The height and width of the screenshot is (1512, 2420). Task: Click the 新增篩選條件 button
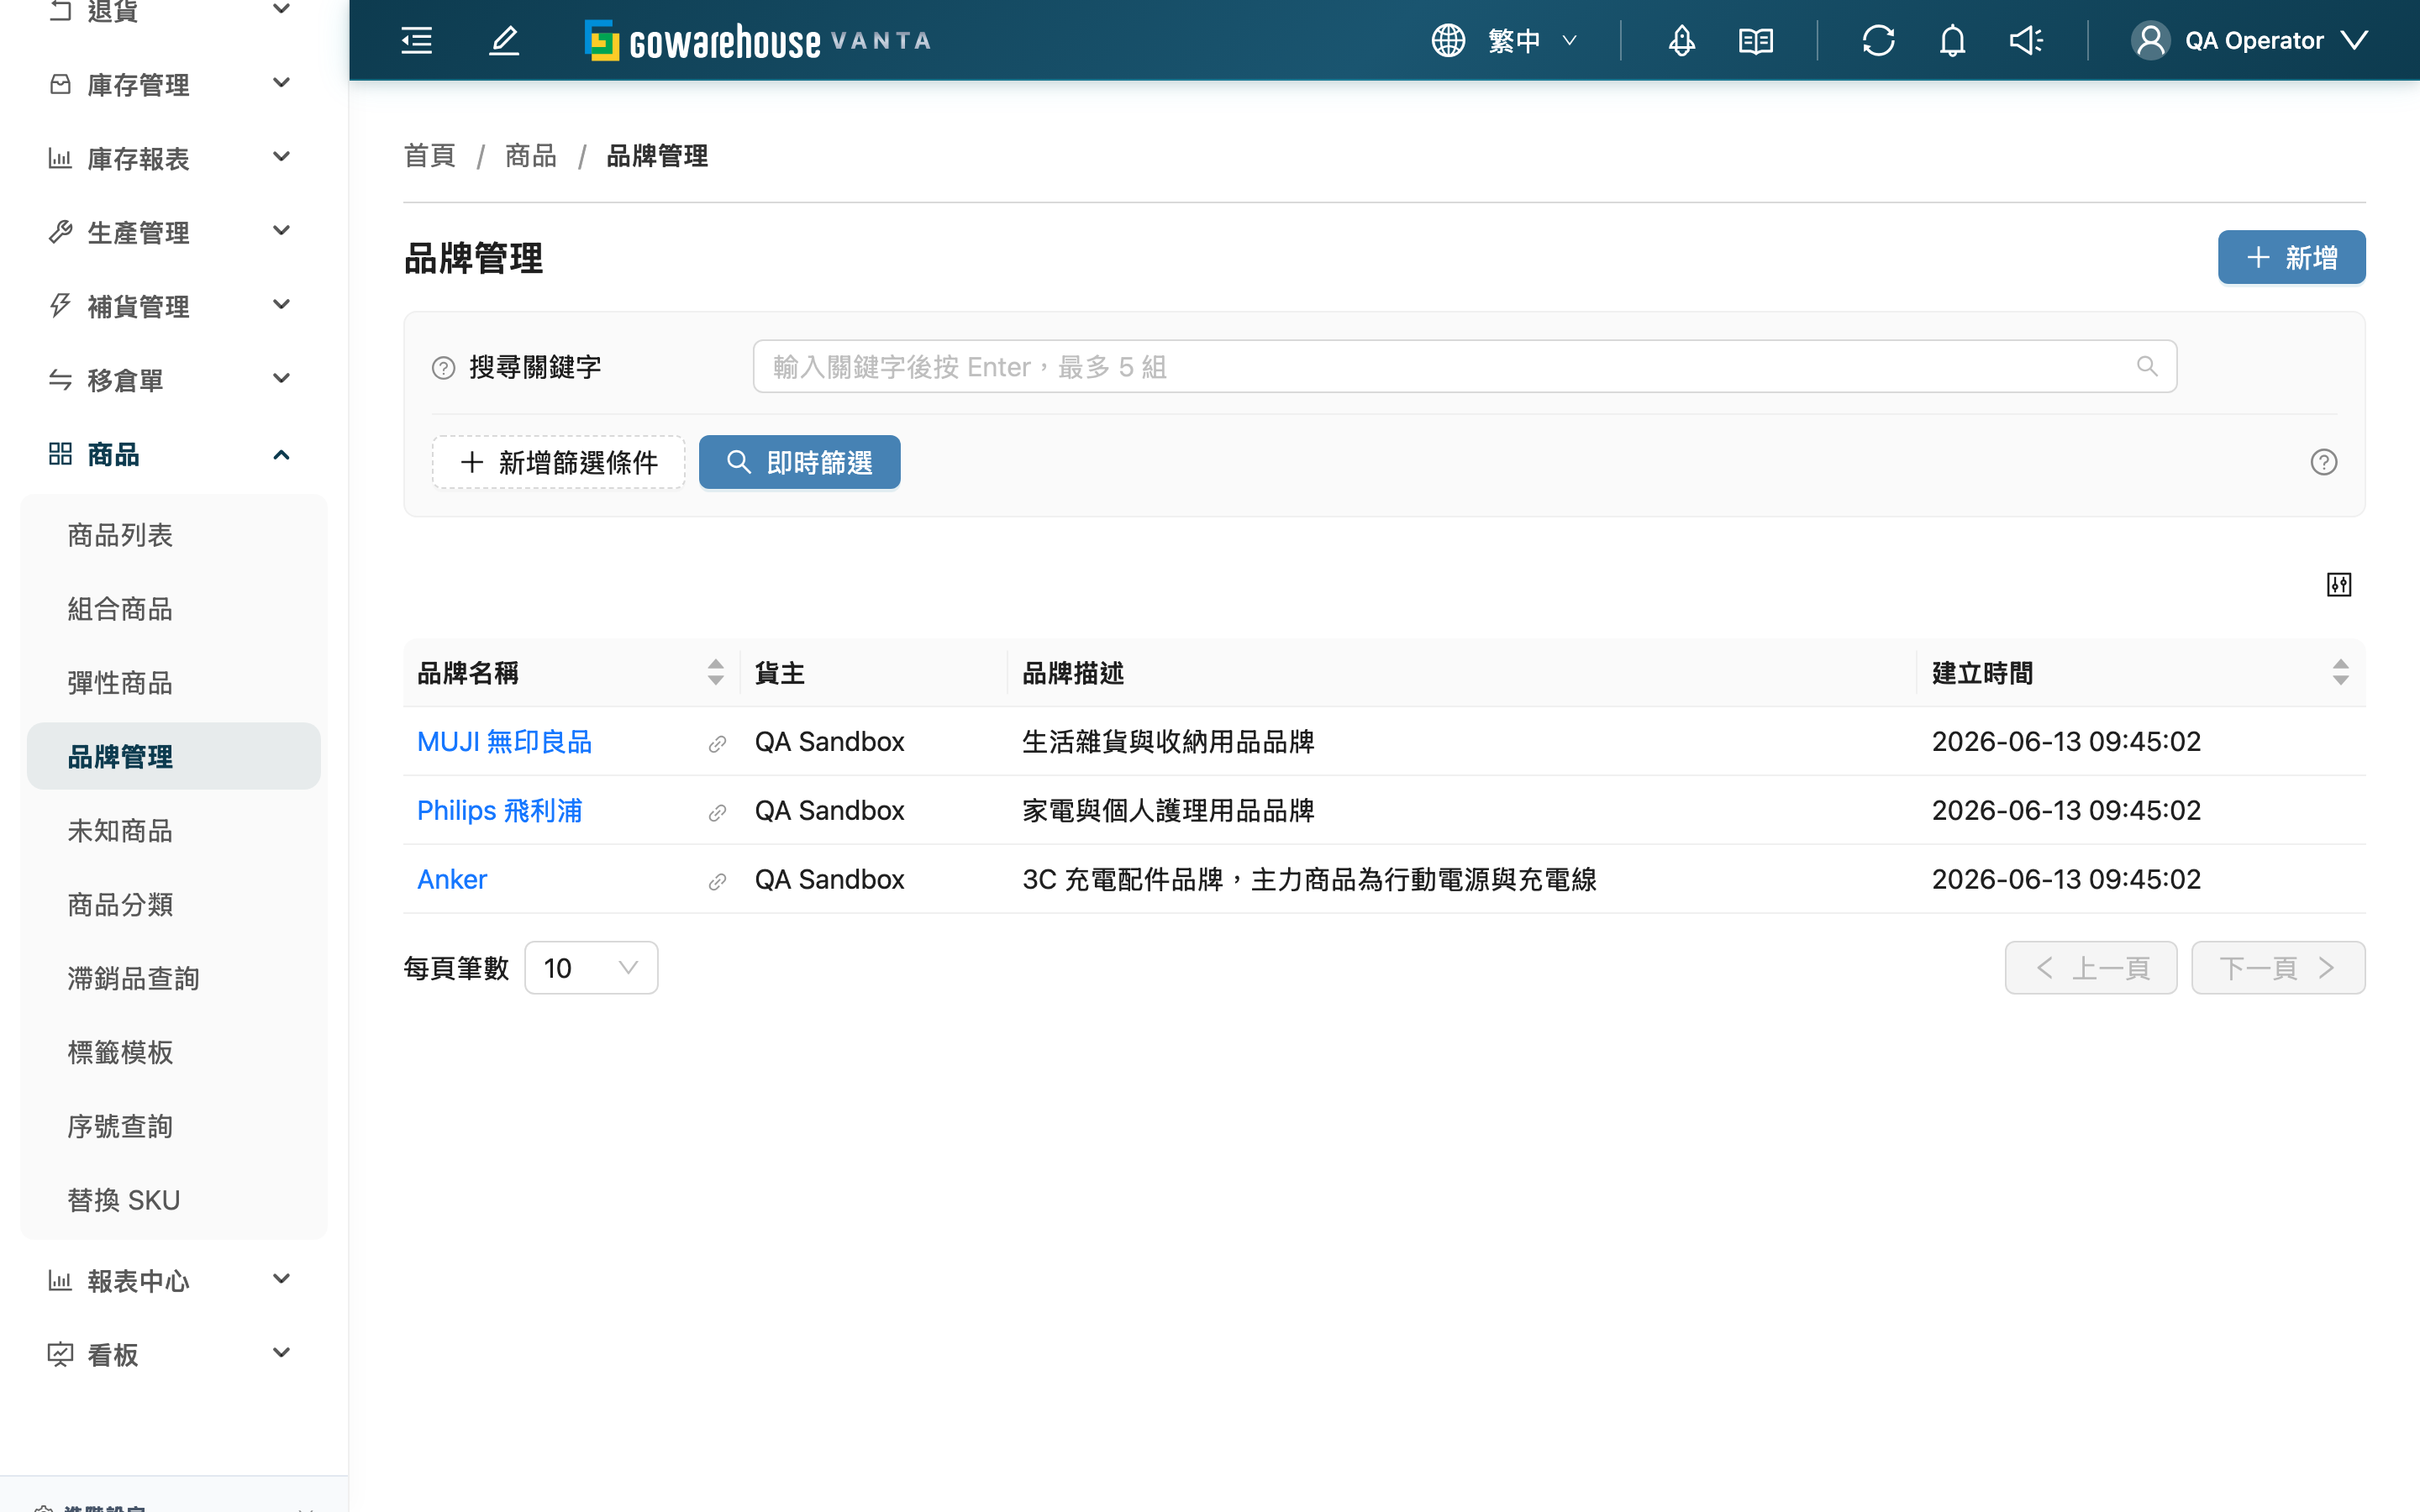tap(559, 462)
